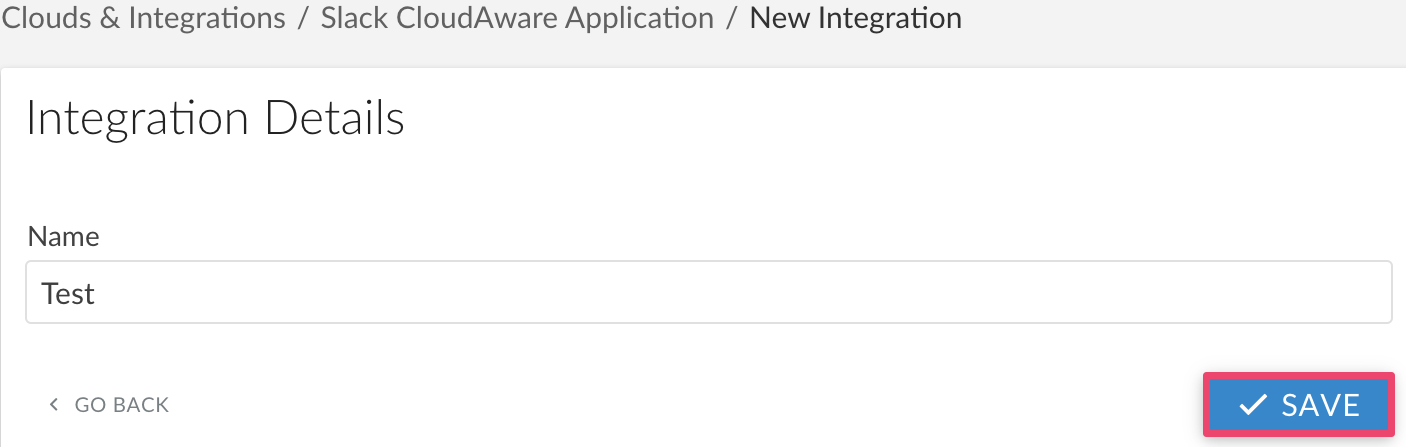Navigate to Slack CloudAware Application breadcrumb
The height and width of the screenshot is (447, 1406).
tap(517, 18)
